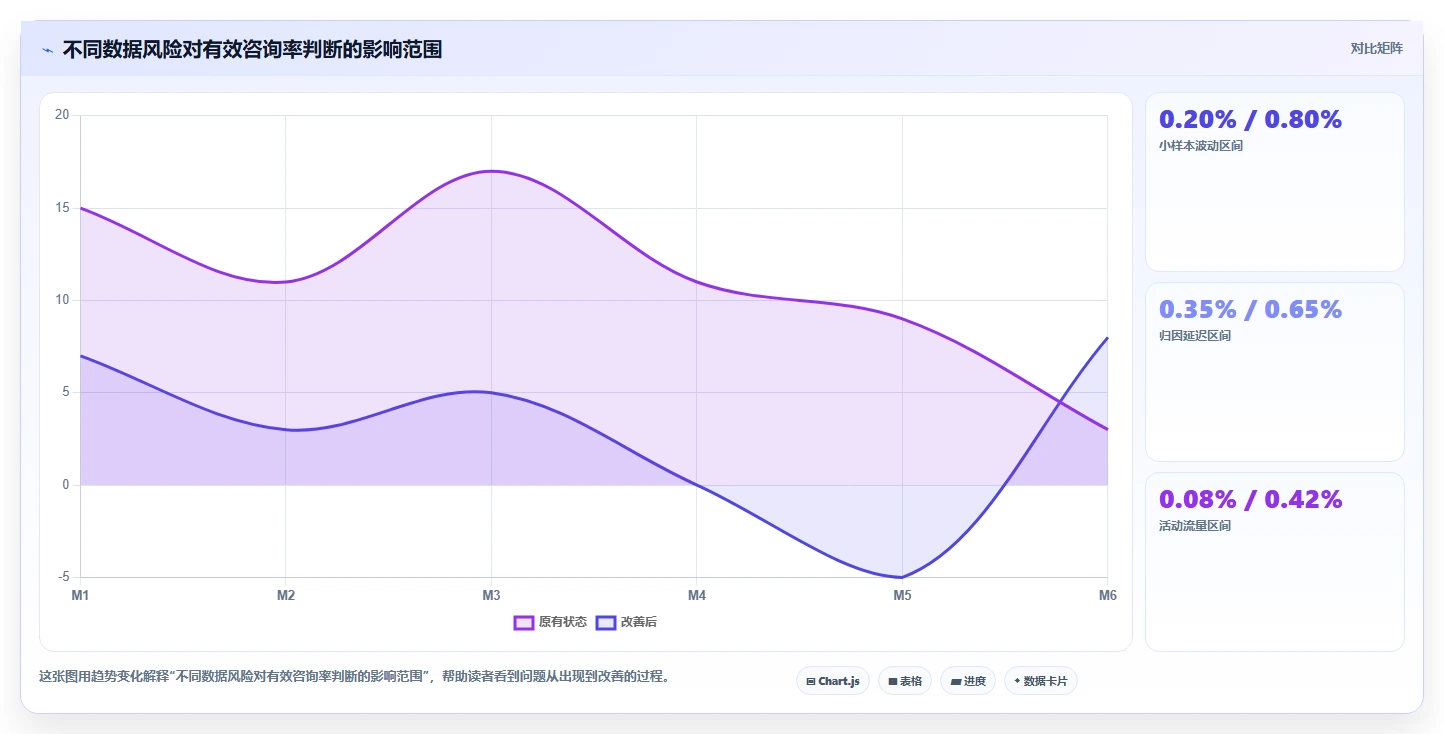Click the 0.20% / 0.80% value
Viewport: 1444px width, 734px height.
tap(1250, 120)
